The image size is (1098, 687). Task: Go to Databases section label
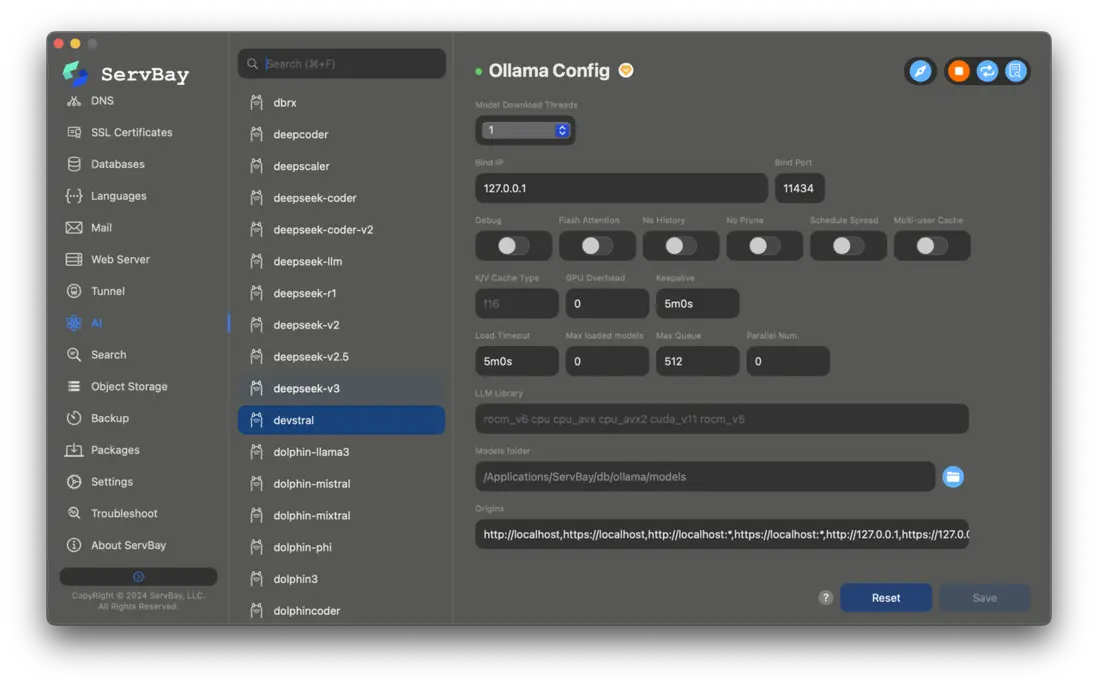coord(118,164)
